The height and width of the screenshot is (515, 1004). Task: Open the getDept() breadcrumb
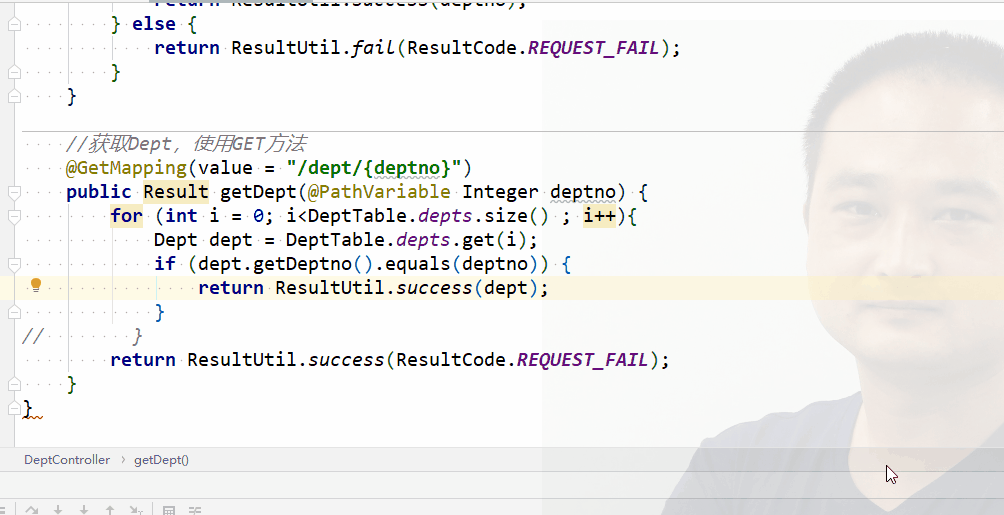pos(161,460)
